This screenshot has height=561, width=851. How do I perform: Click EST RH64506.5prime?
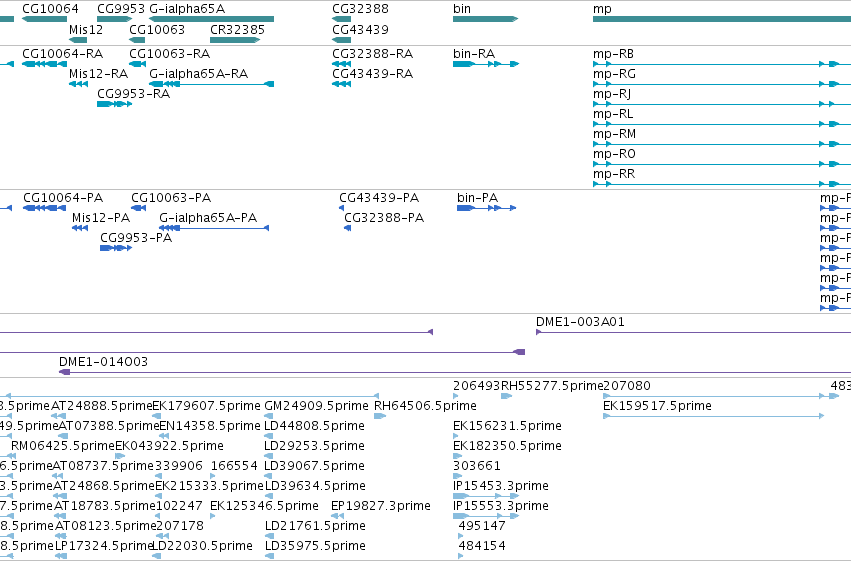[426, 406]
